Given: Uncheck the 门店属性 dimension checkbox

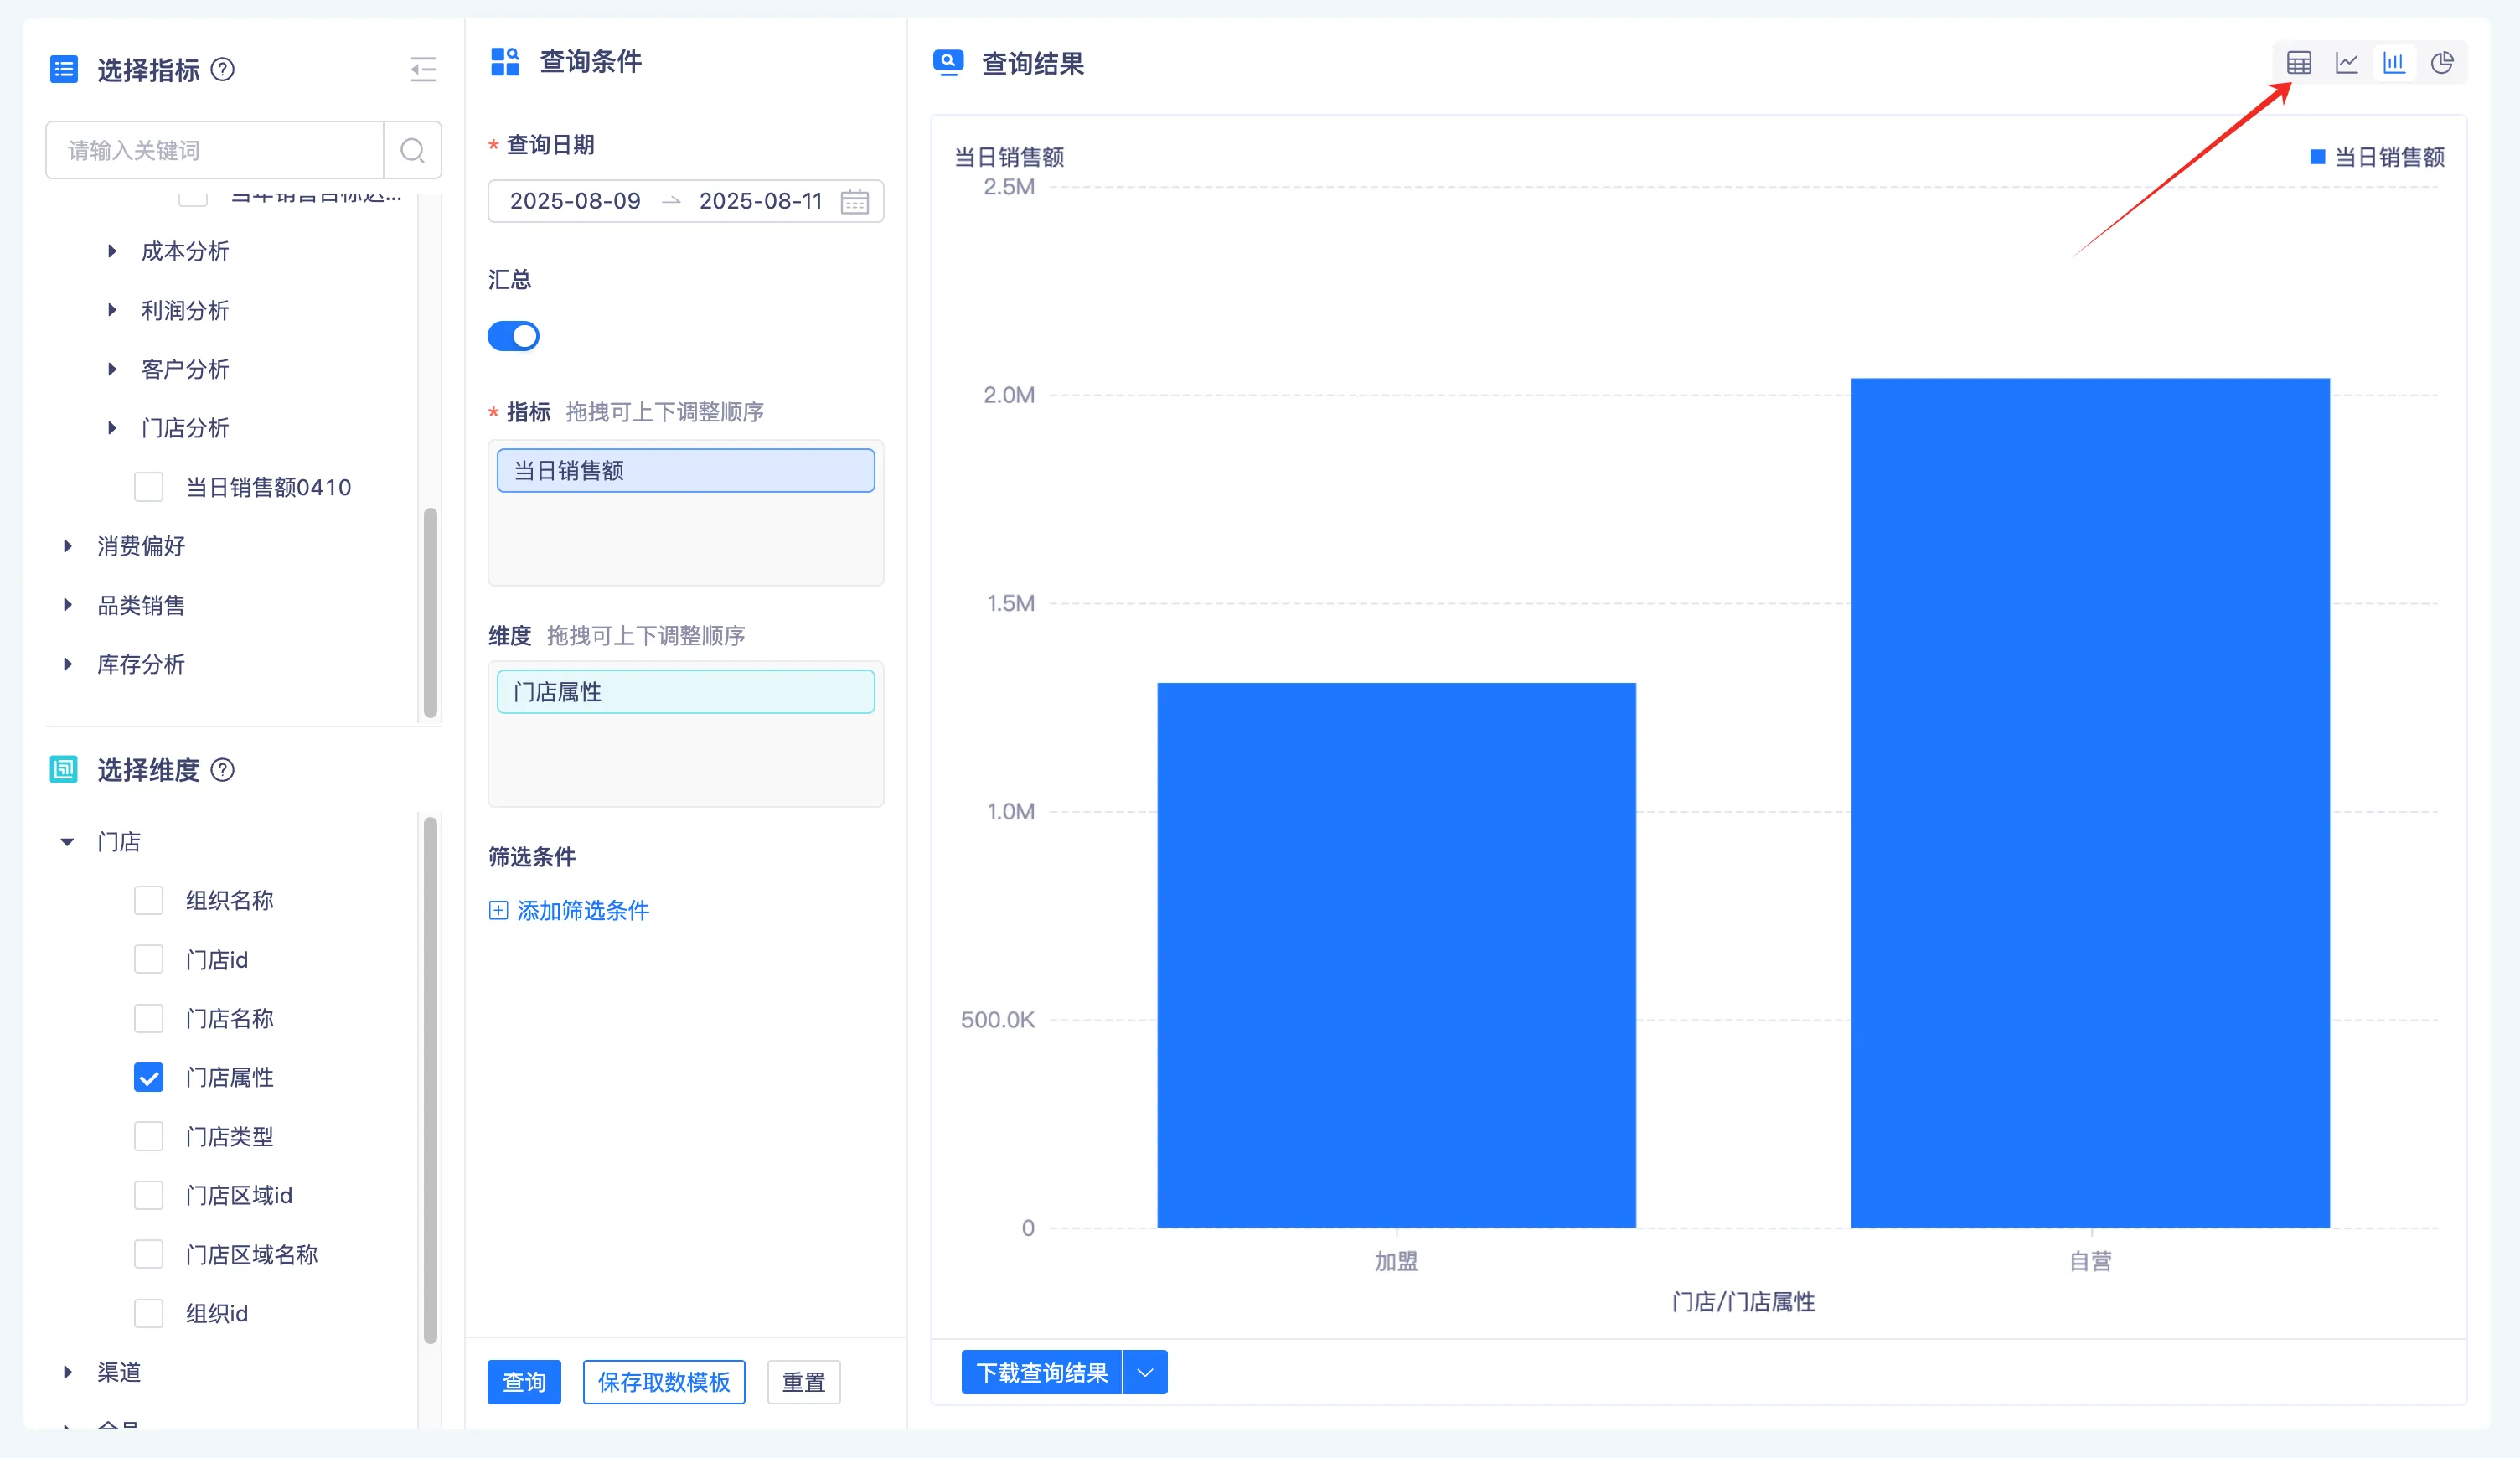Looking at the screenshot, I should click(149, 1077).
